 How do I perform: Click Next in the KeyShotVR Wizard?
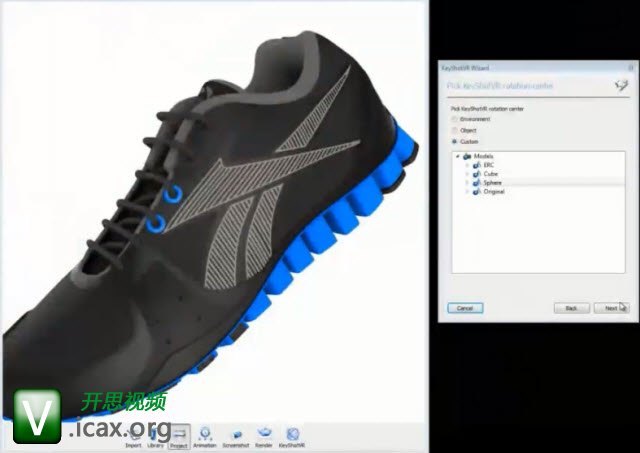611,308
